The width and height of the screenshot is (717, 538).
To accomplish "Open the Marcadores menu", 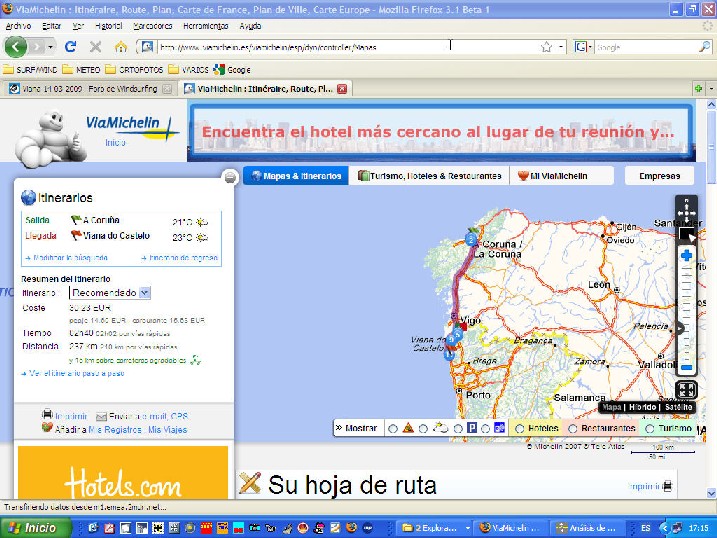I will coord(153,26).
